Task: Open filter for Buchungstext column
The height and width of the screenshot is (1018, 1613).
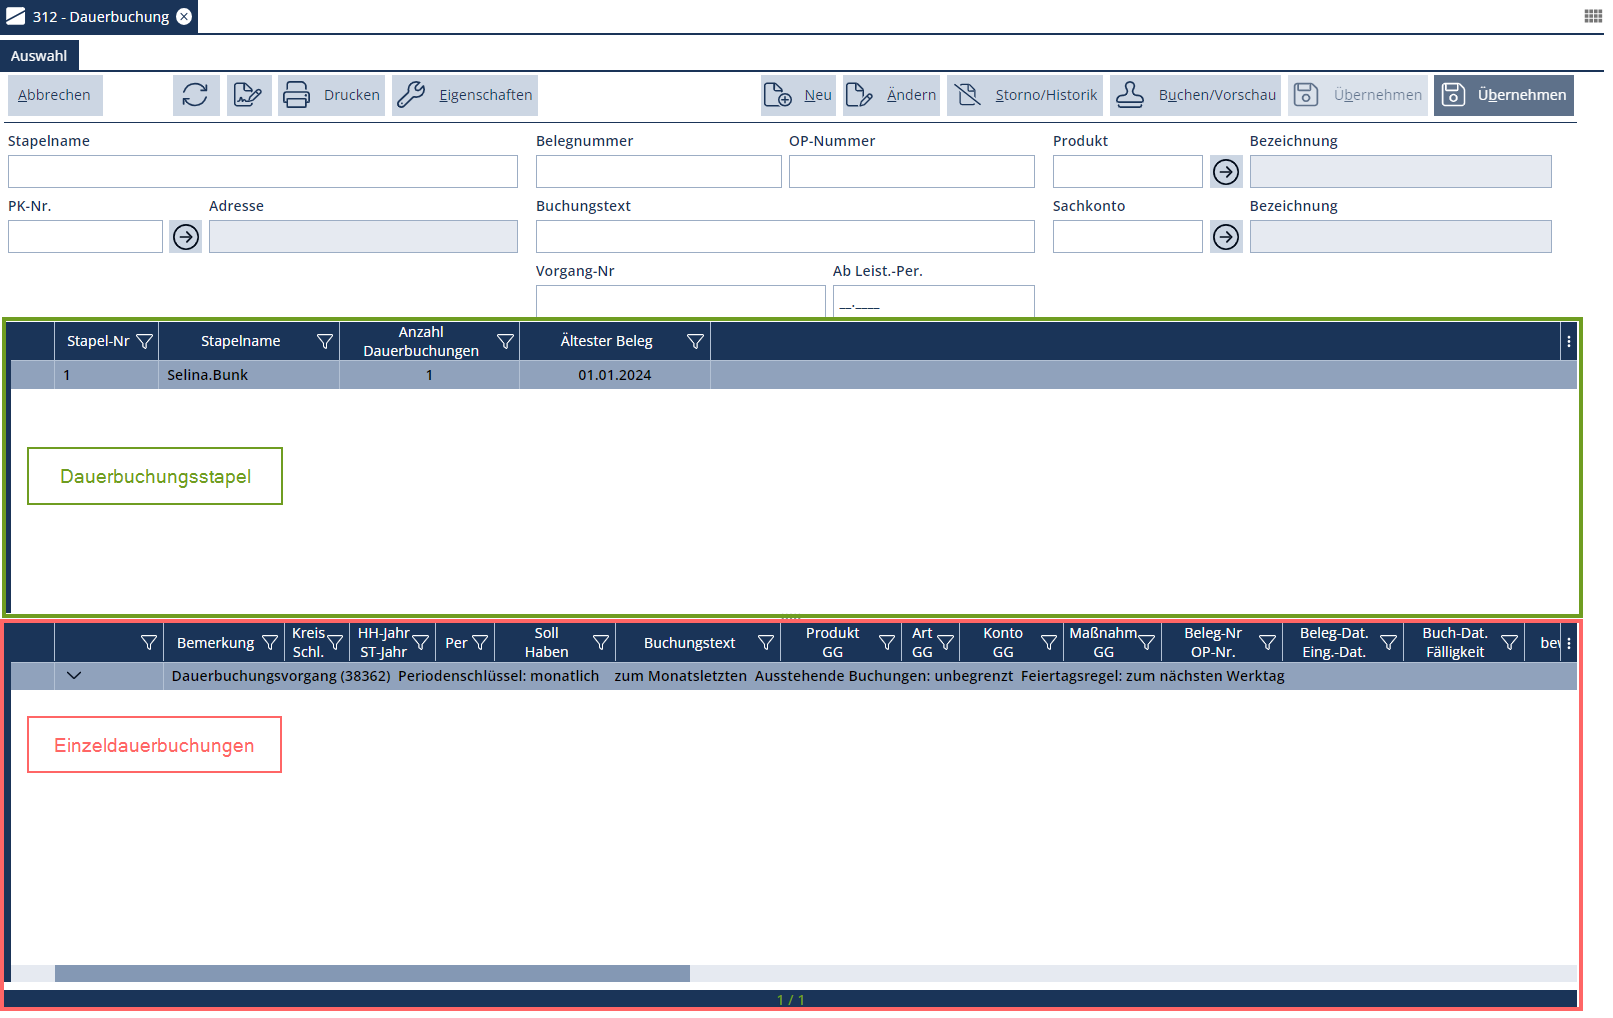Action: point(766,643)
